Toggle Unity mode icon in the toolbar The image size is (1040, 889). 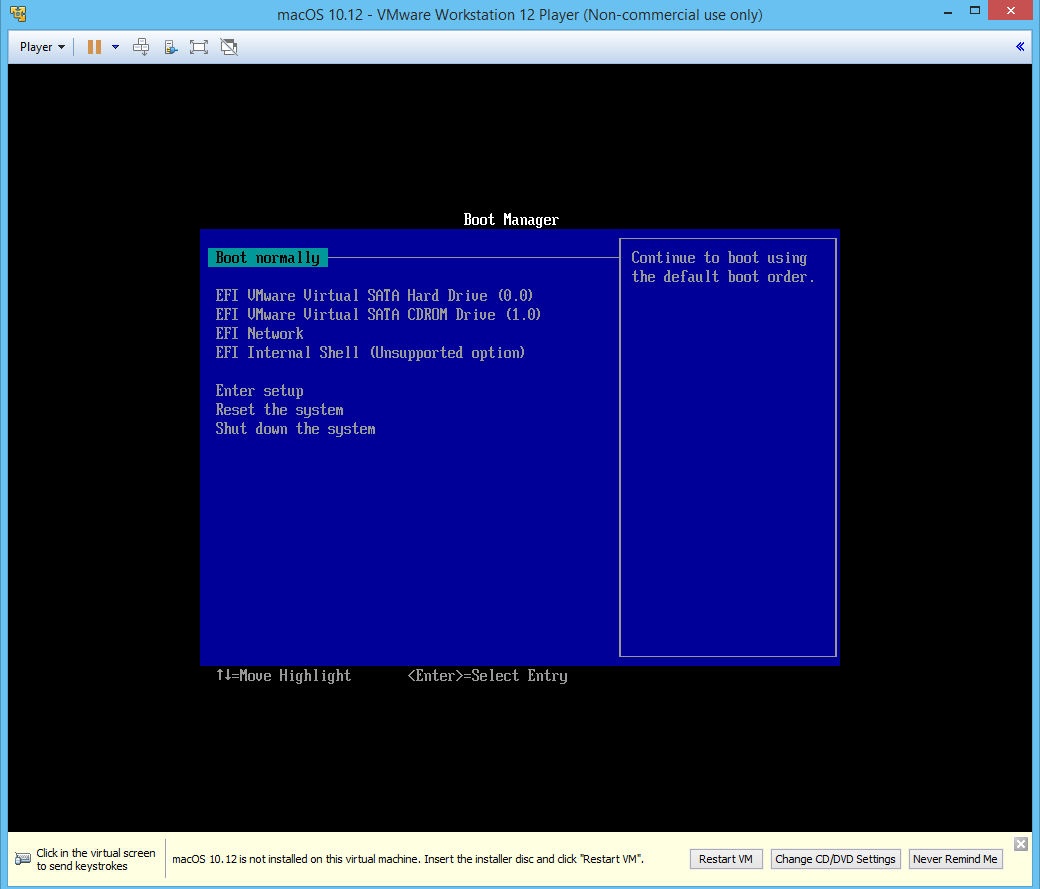[x=229, y=47]
